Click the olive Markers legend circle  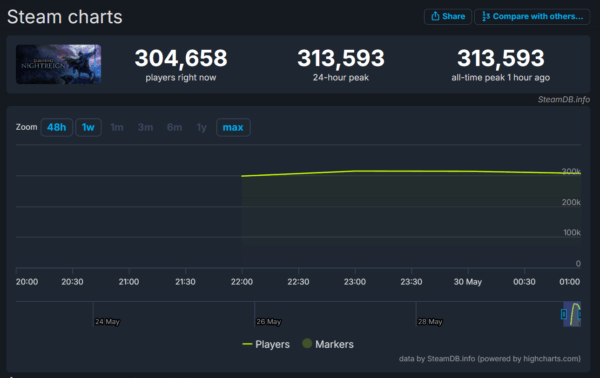click(307, 344)
